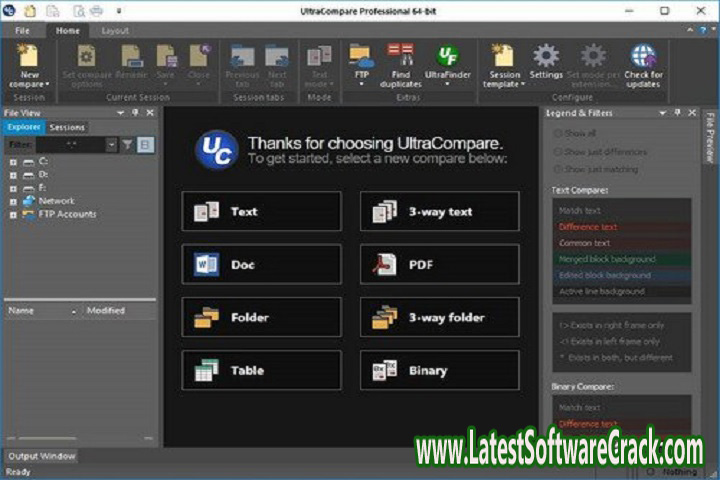
Task: Start a Doc compare
Action: pyautogui.click(x=262, y=264)
